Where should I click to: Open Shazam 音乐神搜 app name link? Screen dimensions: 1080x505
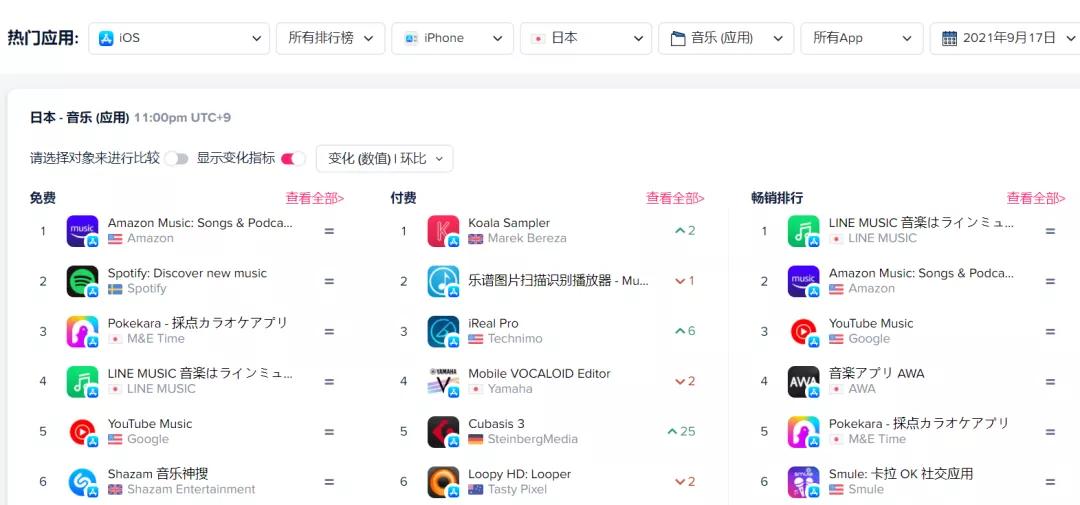pyautogui.click(x=158, y=474)
